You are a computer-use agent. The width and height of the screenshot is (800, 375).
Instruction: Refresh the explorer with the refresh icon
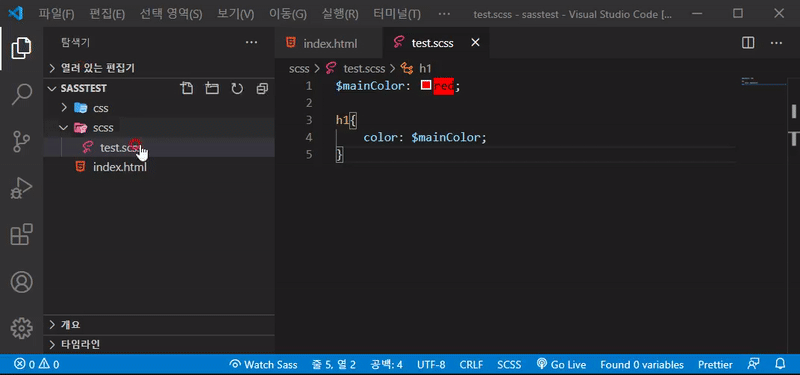point(237,89)
